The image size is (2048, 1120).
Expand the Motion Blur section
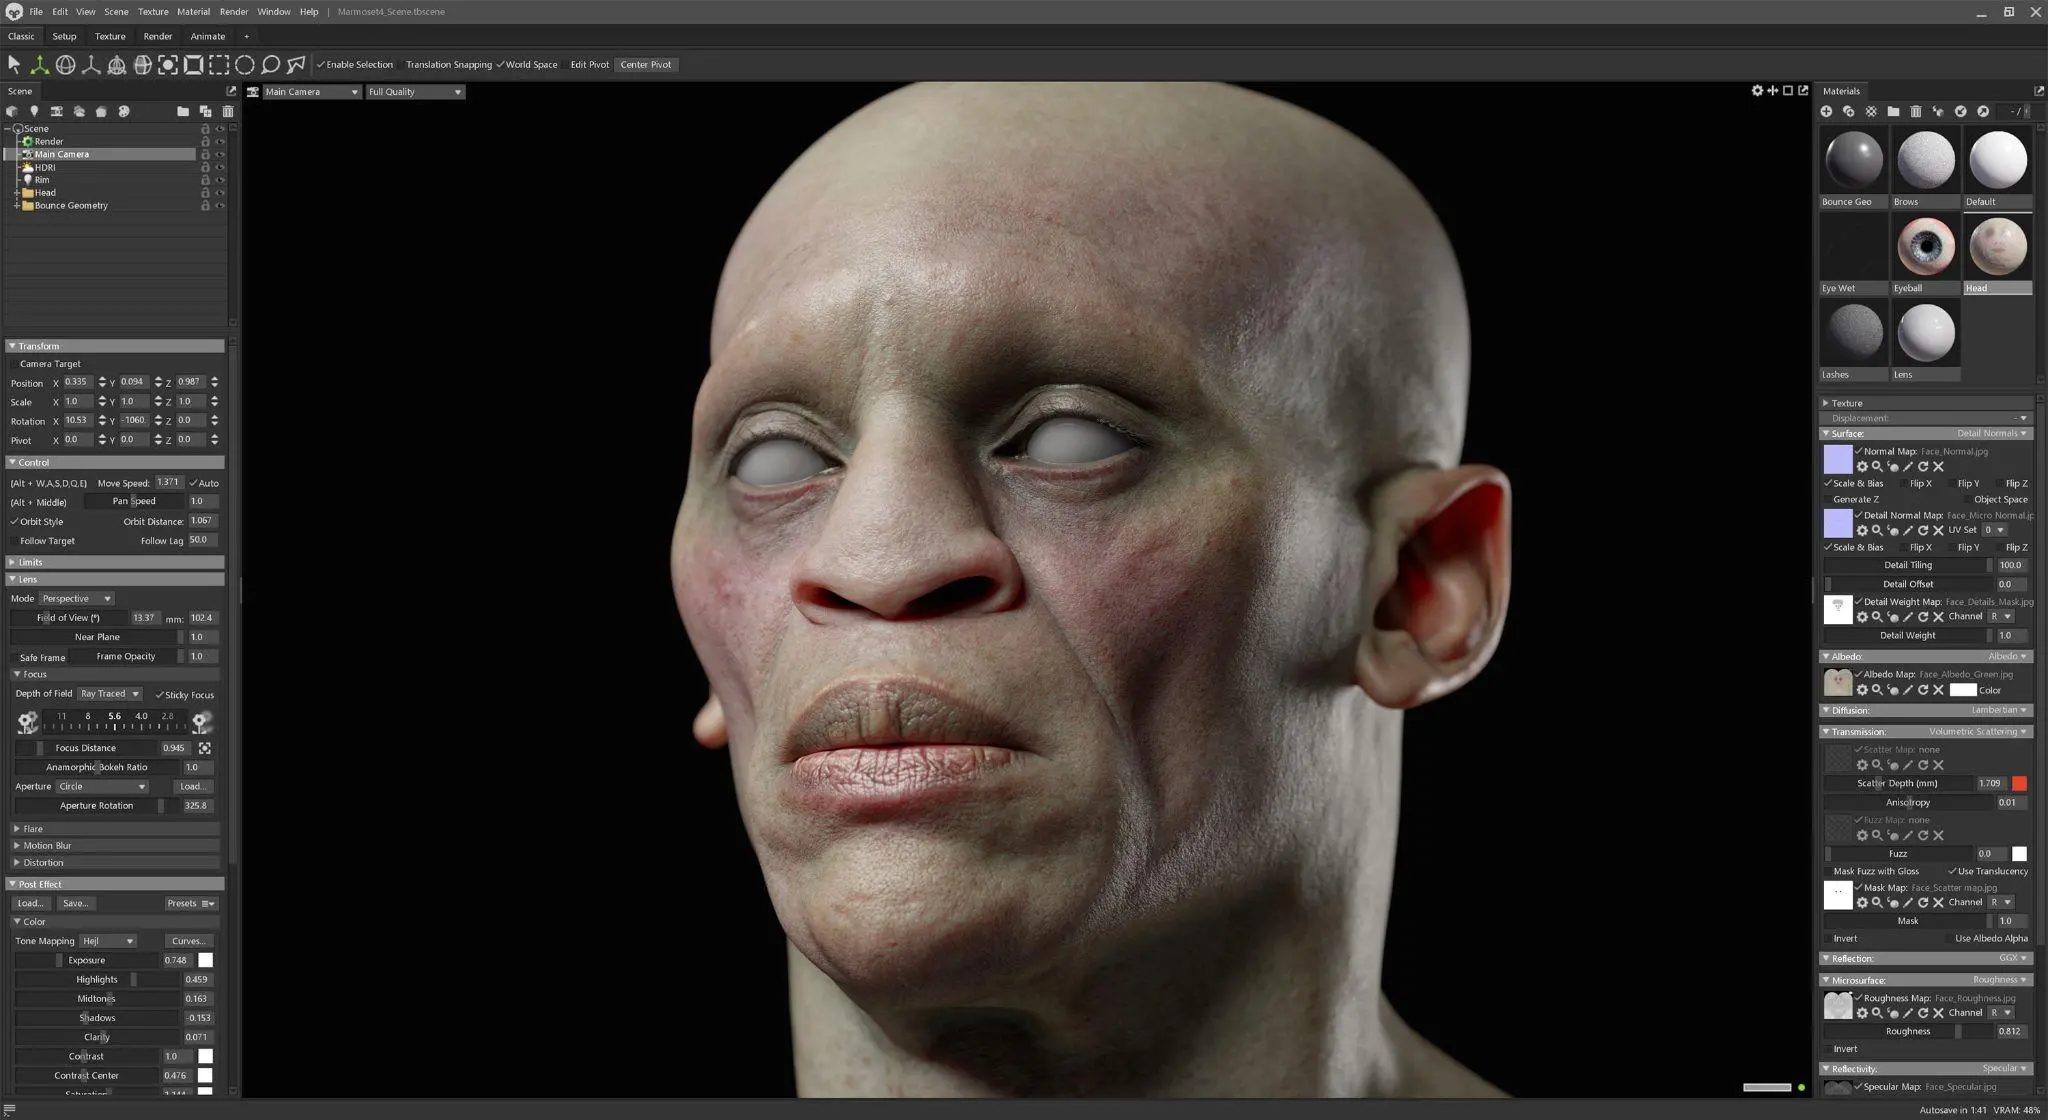point(47,846)
